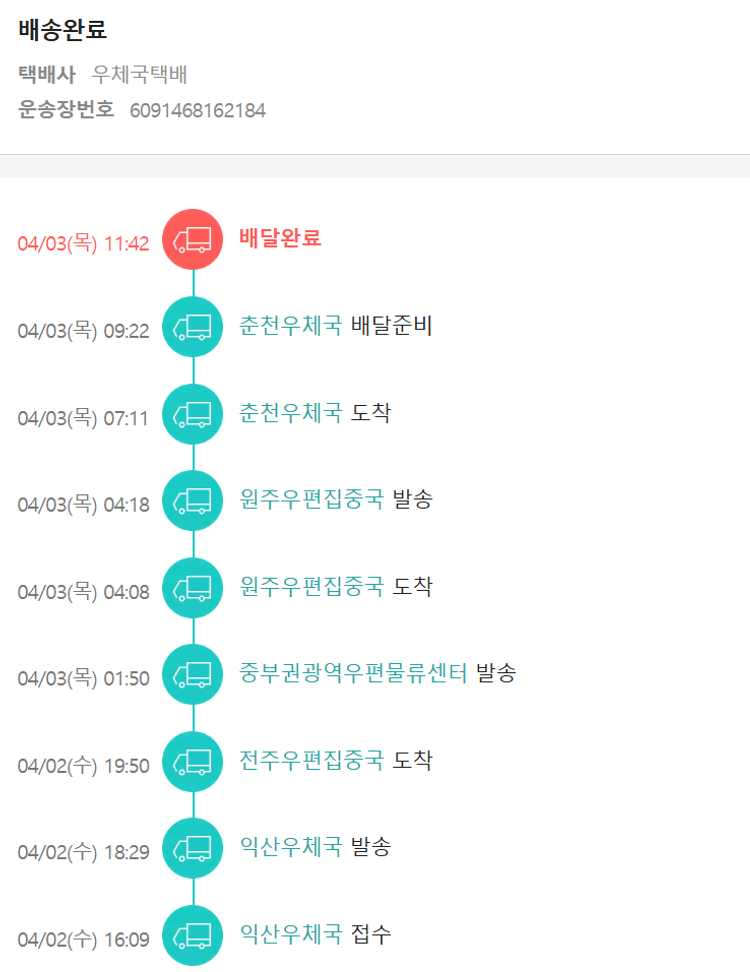The height and width of the screenshot is (972, 750).
Task: Click the truck icon beside 원주우편집중국 도착
Action: click(193, 588)
